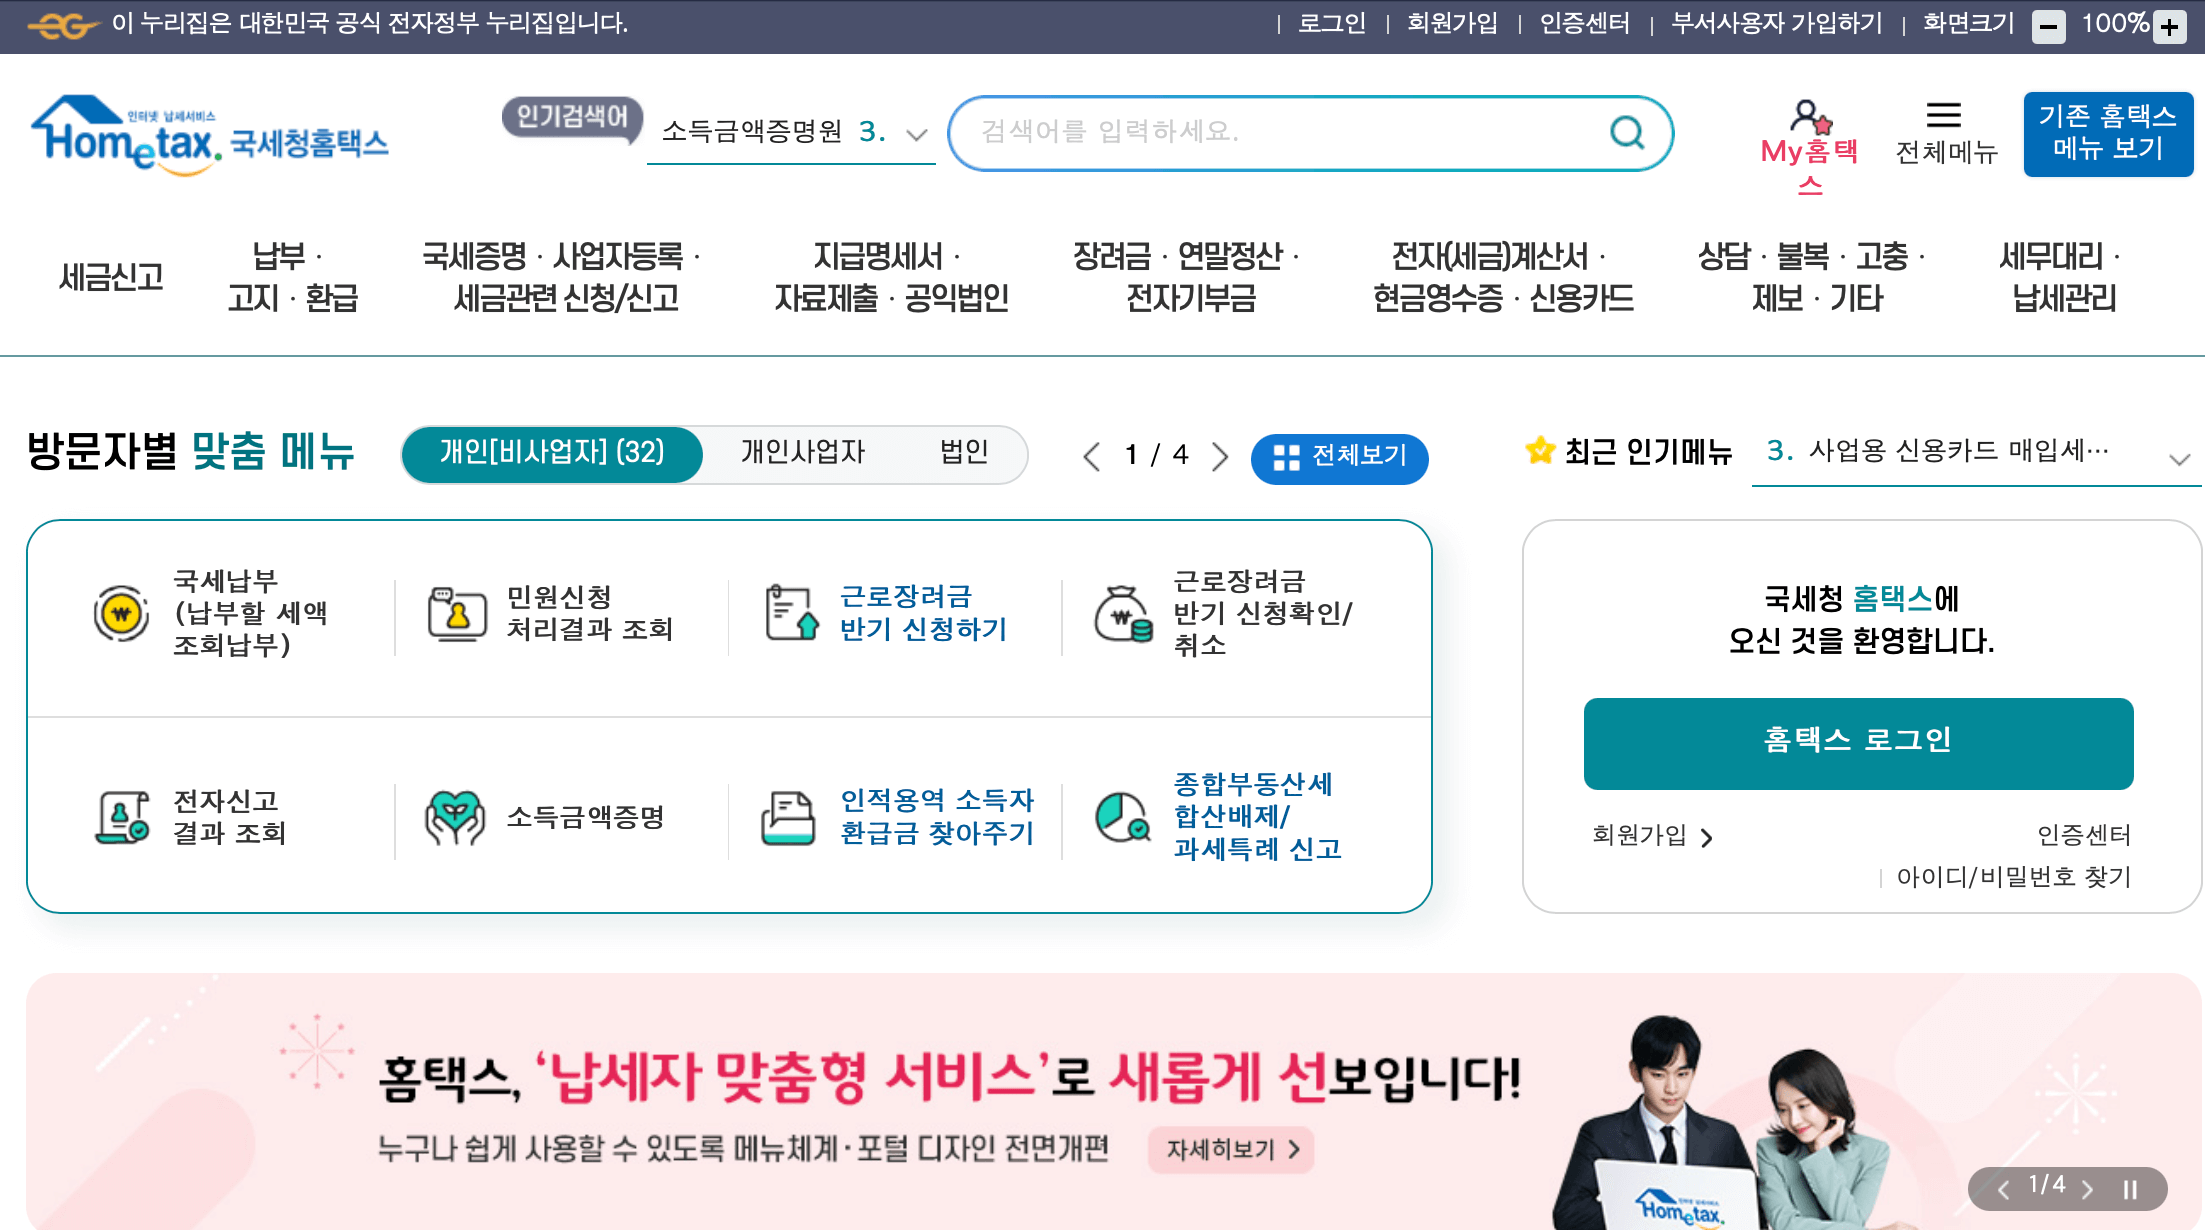Open 전자신고 결과 조회 icon
The width and height of the screenshot is (2205, 1230).
121,819
